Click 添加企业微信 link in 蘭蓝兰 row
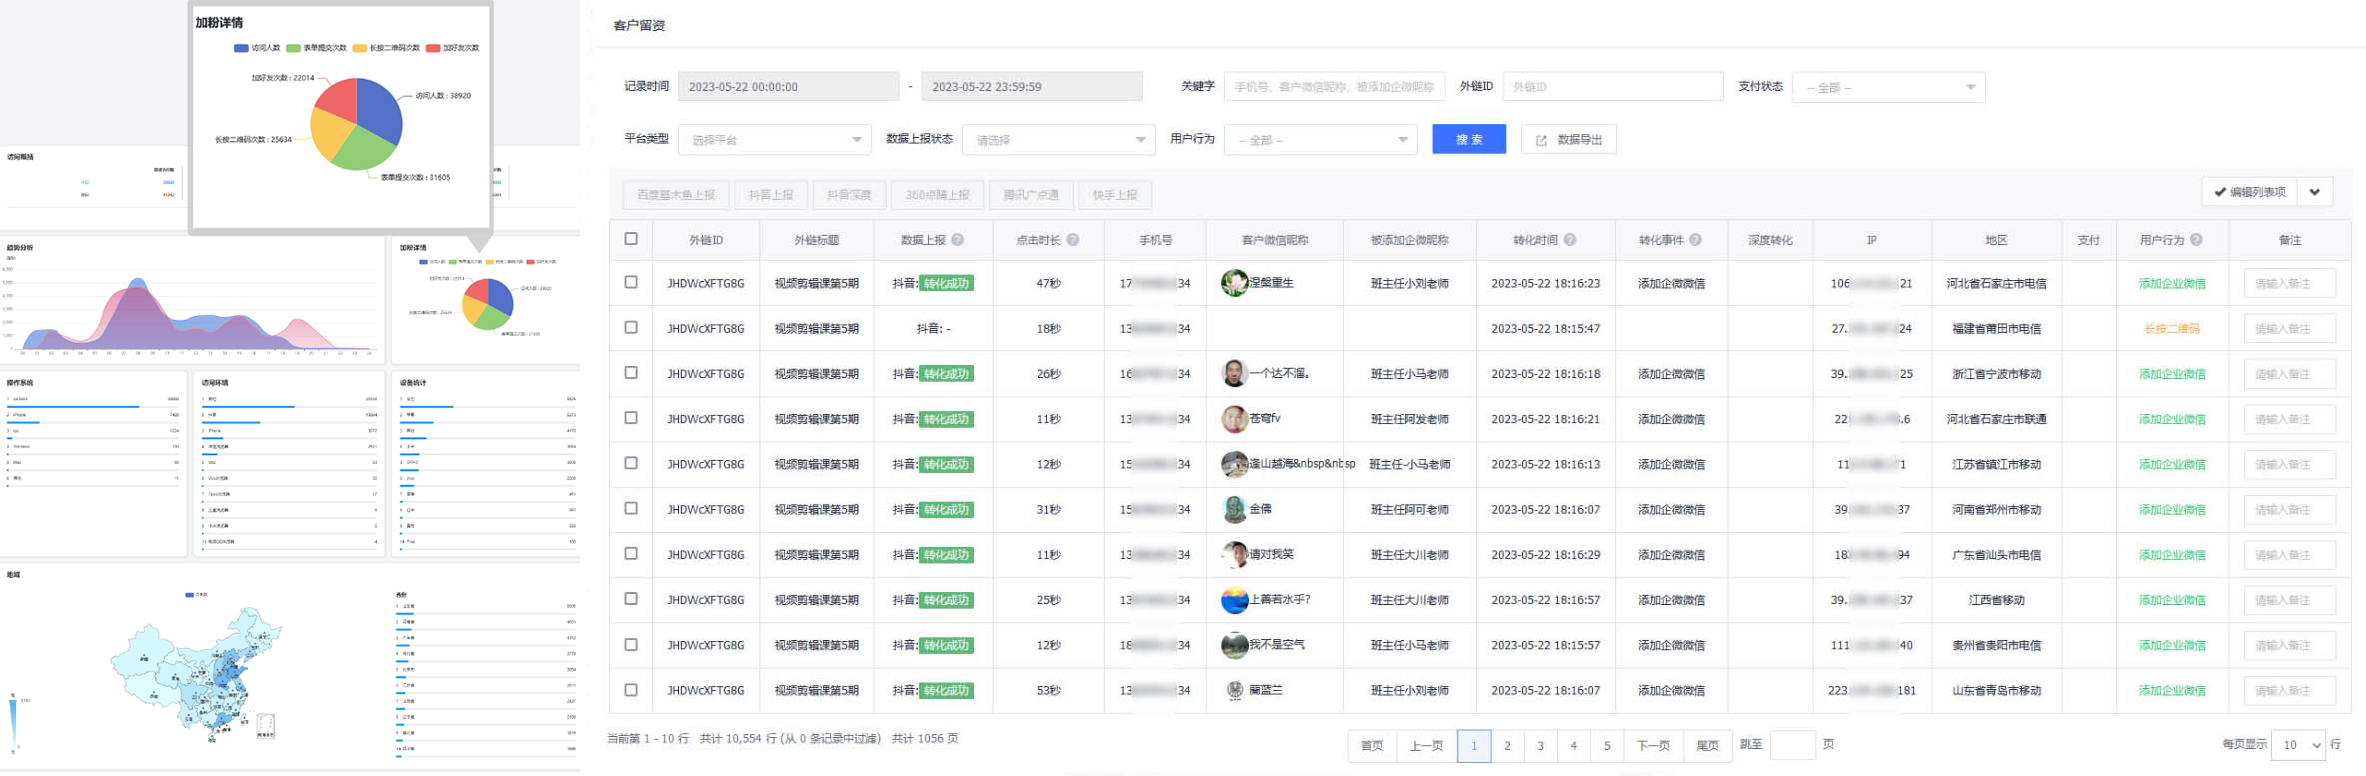 tap(2171, 691)
